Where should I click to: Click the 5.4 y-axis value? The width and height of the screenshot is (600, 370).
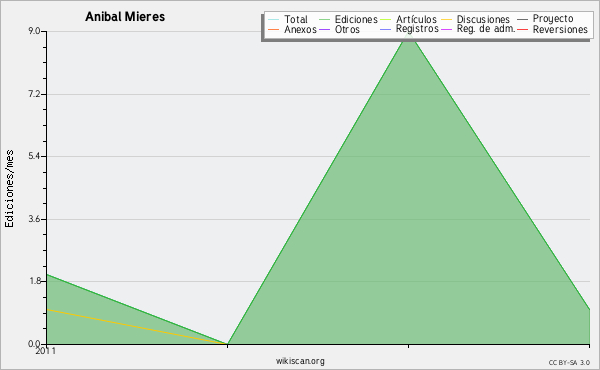click(35, 156)
